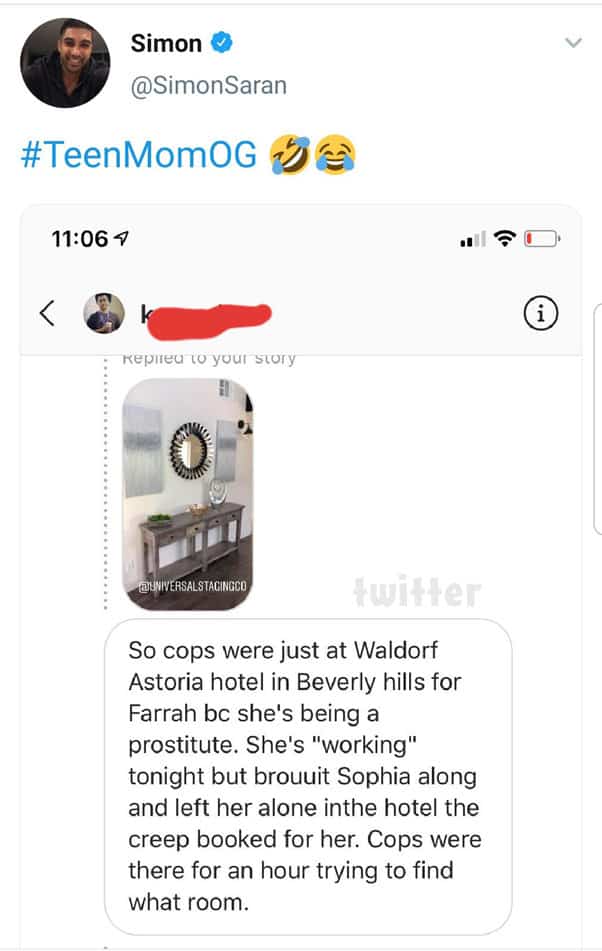Tap the sender's small profile picture
The width and height of the screenshot is (602, 951).
pyautogui.click(x=104, y=314)
